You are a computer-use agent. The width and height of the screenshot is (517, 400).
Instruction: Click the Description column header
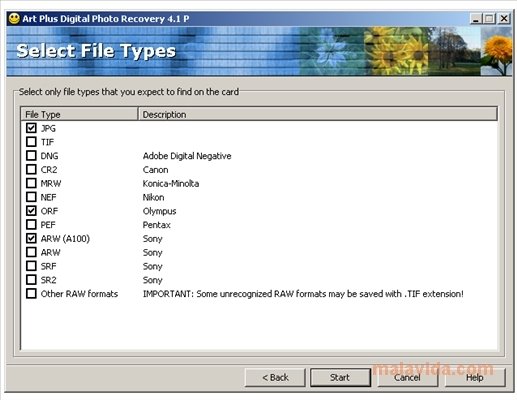coord(318,114)
